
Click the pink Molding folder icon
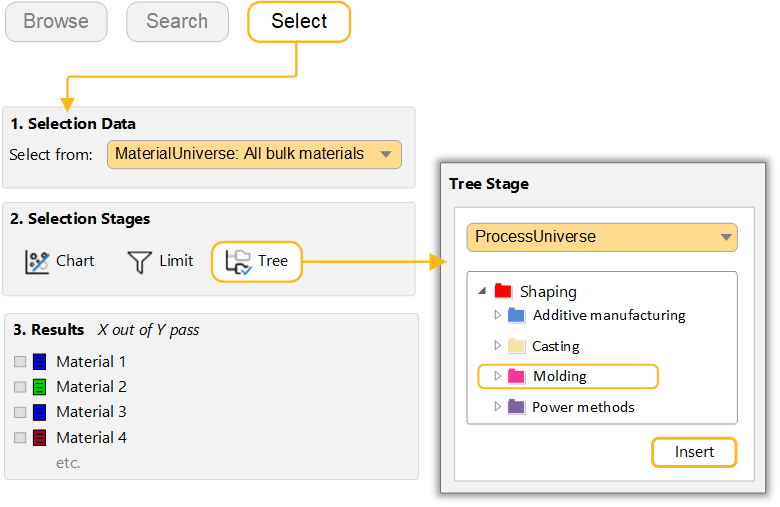(516, 376)
